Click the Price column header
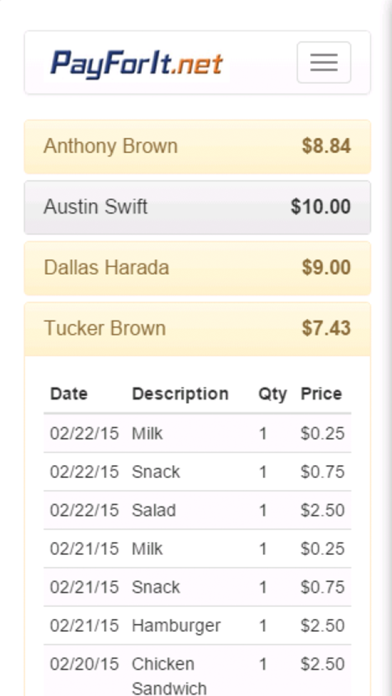The image size is (392, 696). pyautogui.click(x=321, y=394)
